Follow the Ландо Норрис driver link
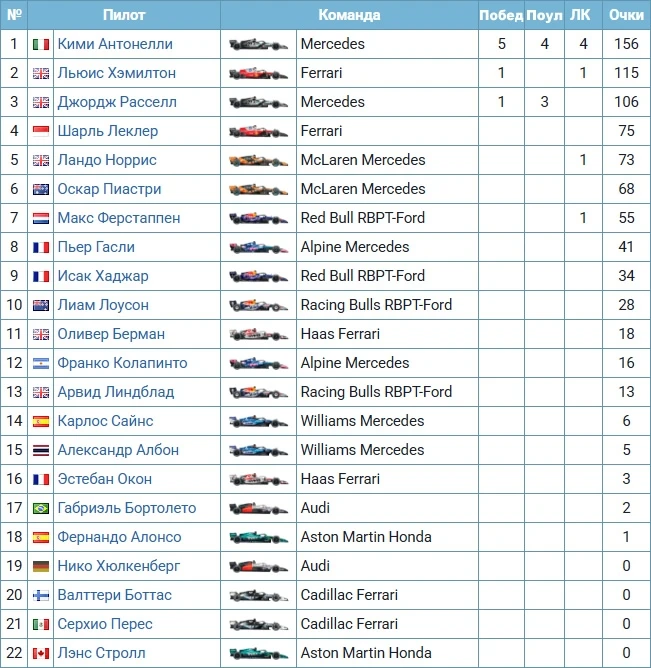Image resolution: width=651 pixels, height=668 pixels. point(107,160)
